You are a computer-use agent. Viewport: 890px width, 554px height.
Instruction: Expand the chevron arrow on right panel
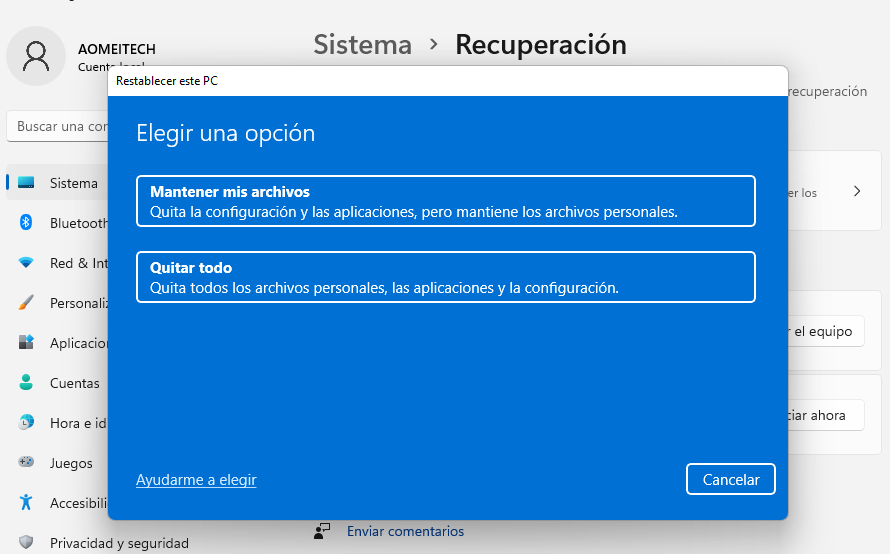point(857,191)
